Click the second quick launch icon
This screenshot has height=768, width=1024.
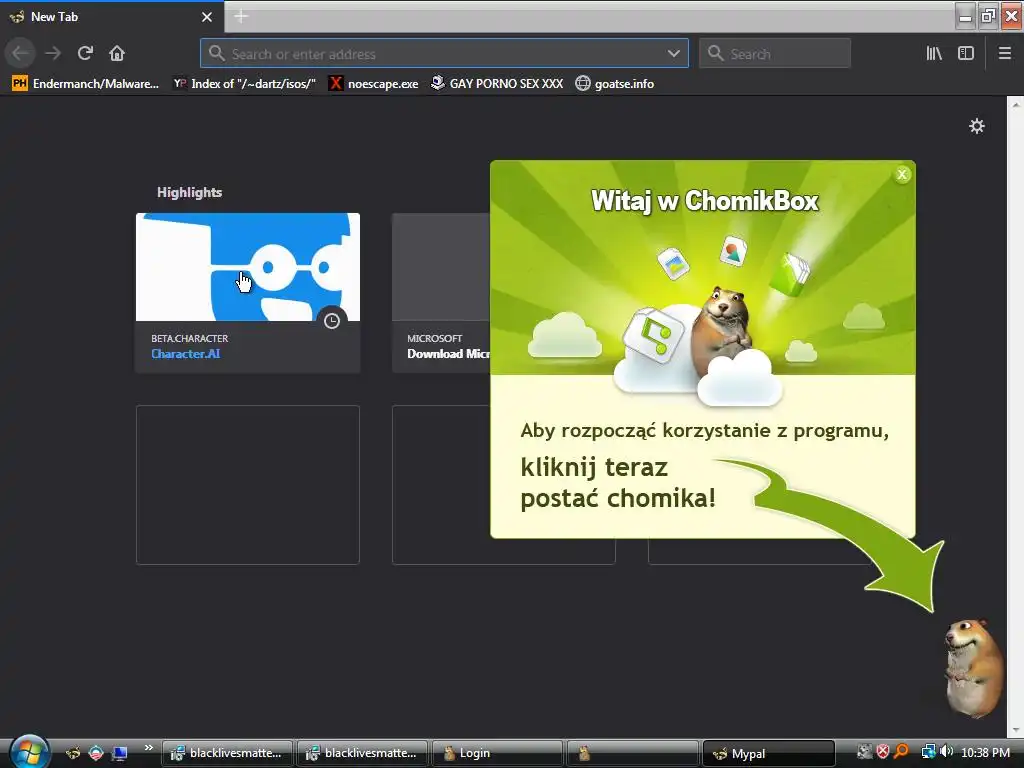point(96,753)
